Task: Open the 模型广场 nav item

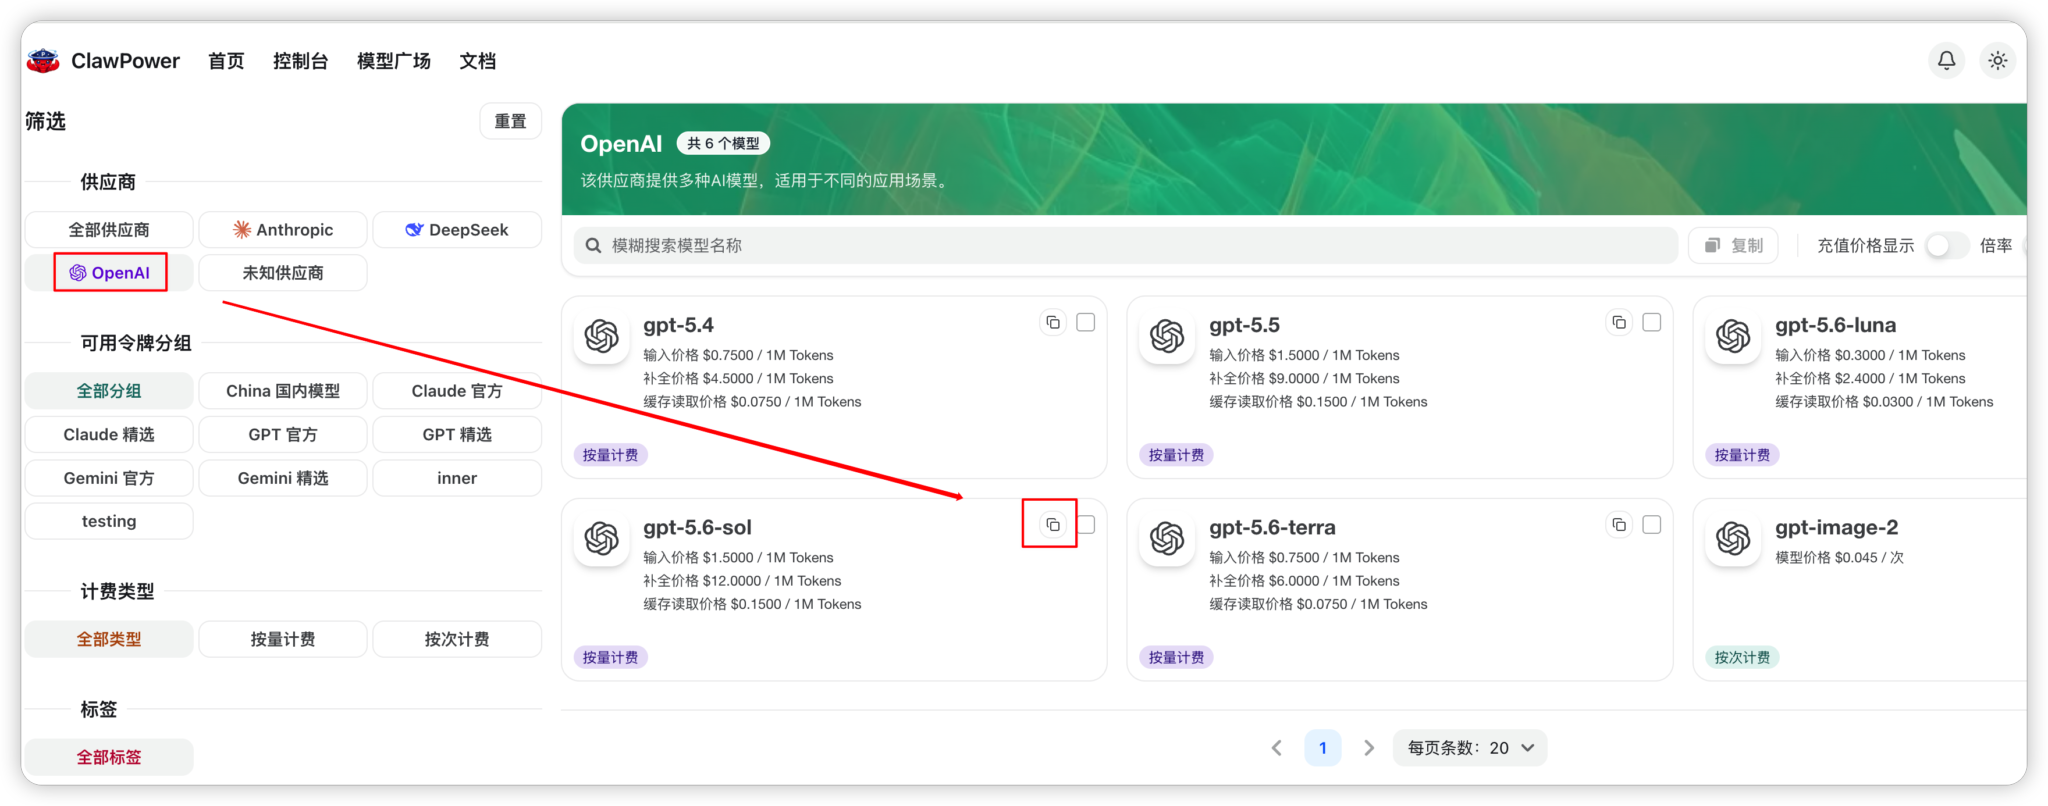Action: pyautogui.click(x=394, y=61)
